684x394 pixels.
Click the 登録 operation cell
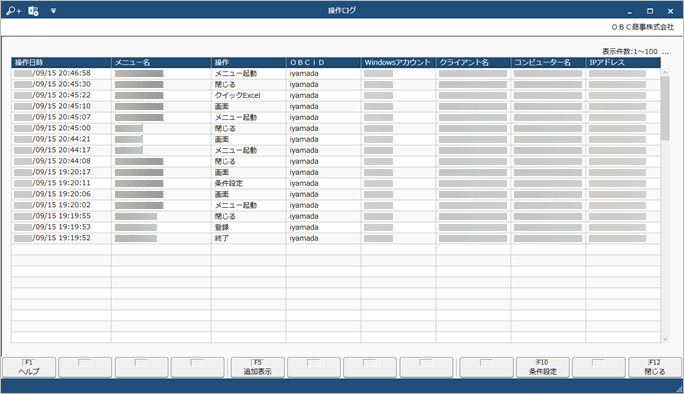click(x=249, y=227)
